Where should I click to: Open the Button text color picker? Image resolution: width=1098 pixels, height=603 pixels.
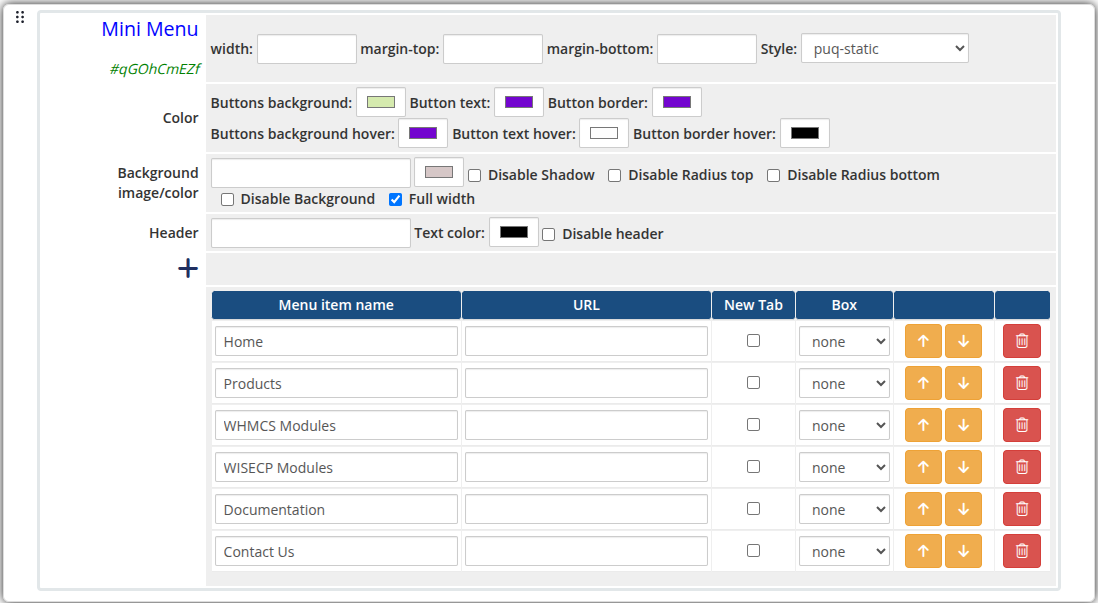tap(517, 101)
